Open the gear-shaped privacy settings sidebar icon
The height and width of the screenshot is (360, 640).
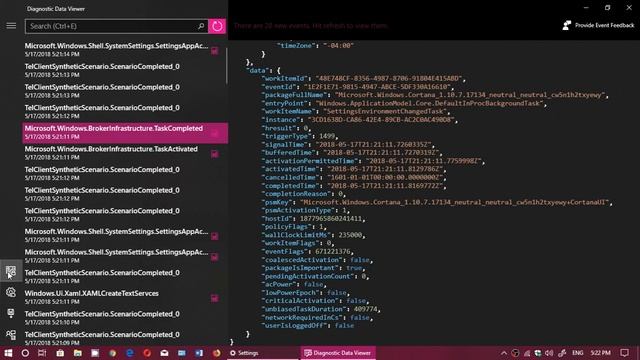[11, 292]
